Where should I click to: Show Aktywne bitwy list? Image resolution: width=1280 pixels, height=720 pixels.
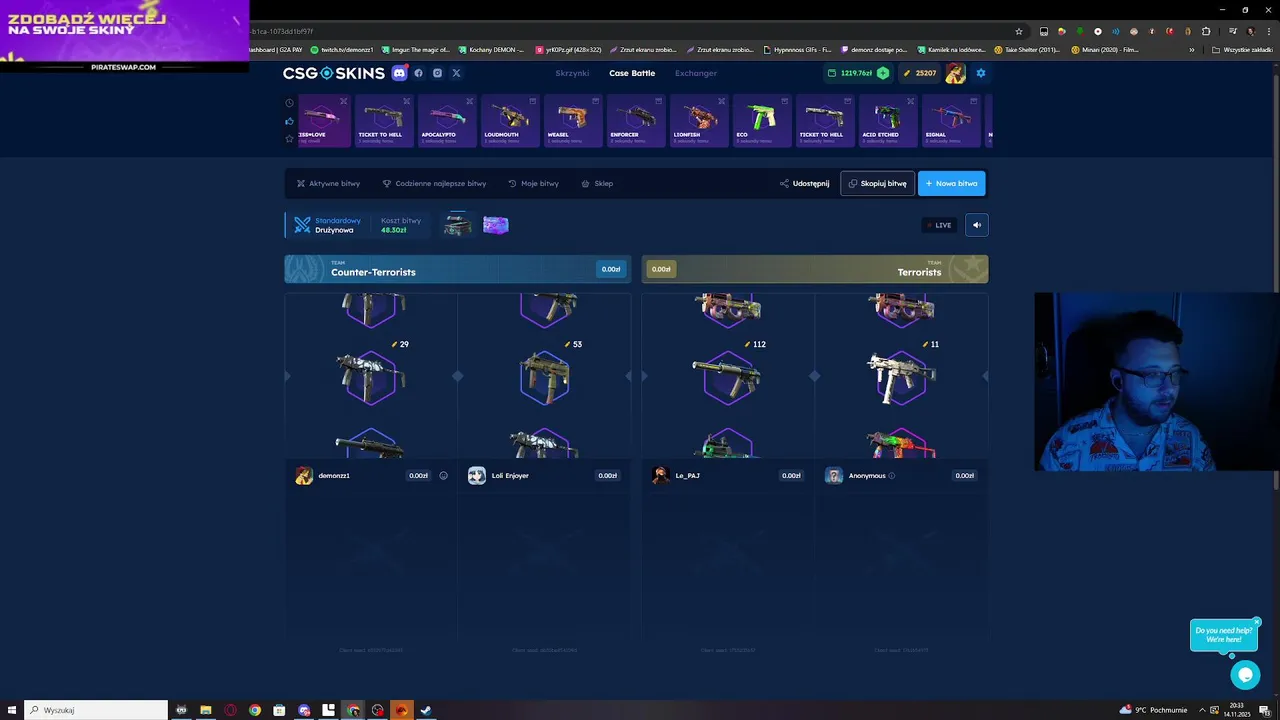(328, 183)
